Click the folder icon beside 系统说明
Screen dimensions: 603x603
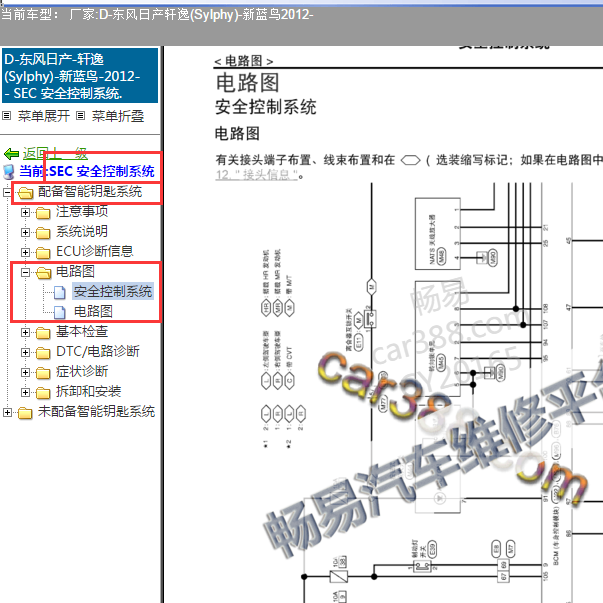click(x=43, y=233)
